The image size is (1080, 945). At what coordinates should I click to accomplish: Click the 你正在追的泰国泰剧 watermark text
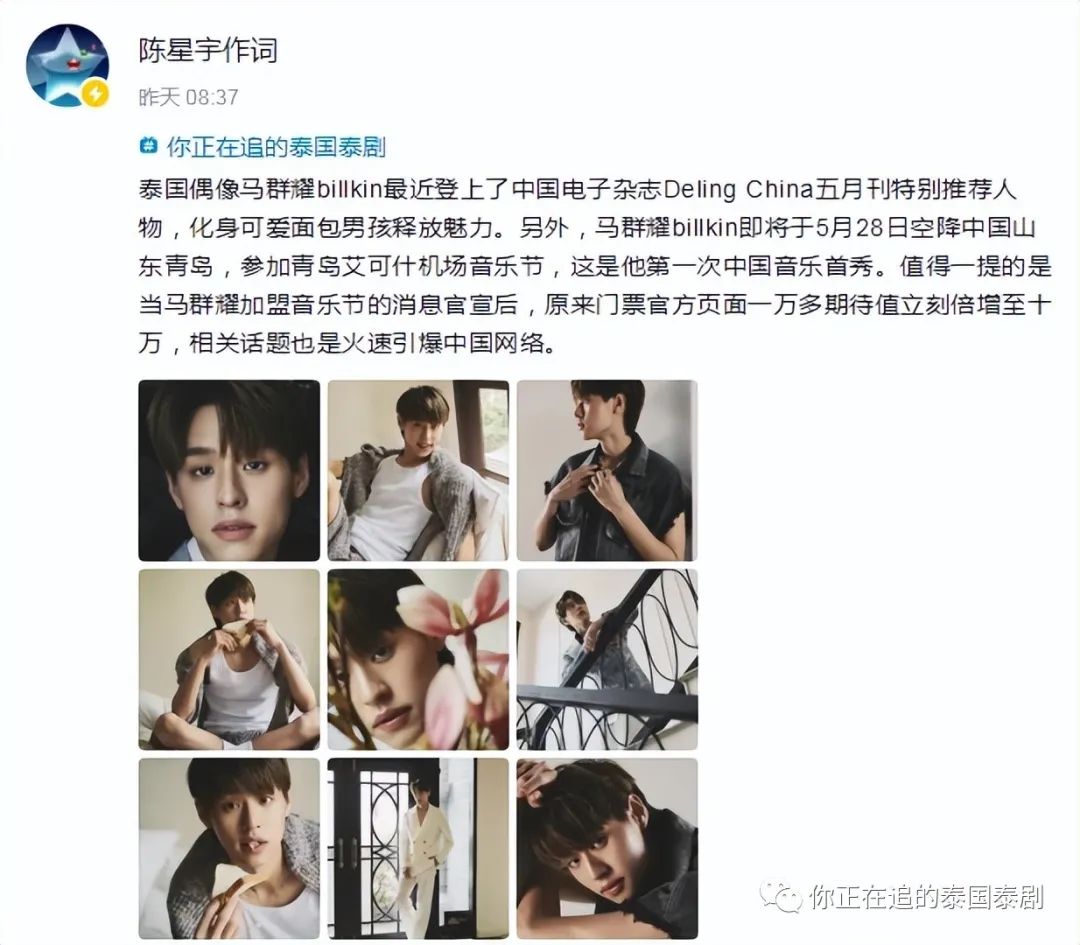(x=926, y=897)
